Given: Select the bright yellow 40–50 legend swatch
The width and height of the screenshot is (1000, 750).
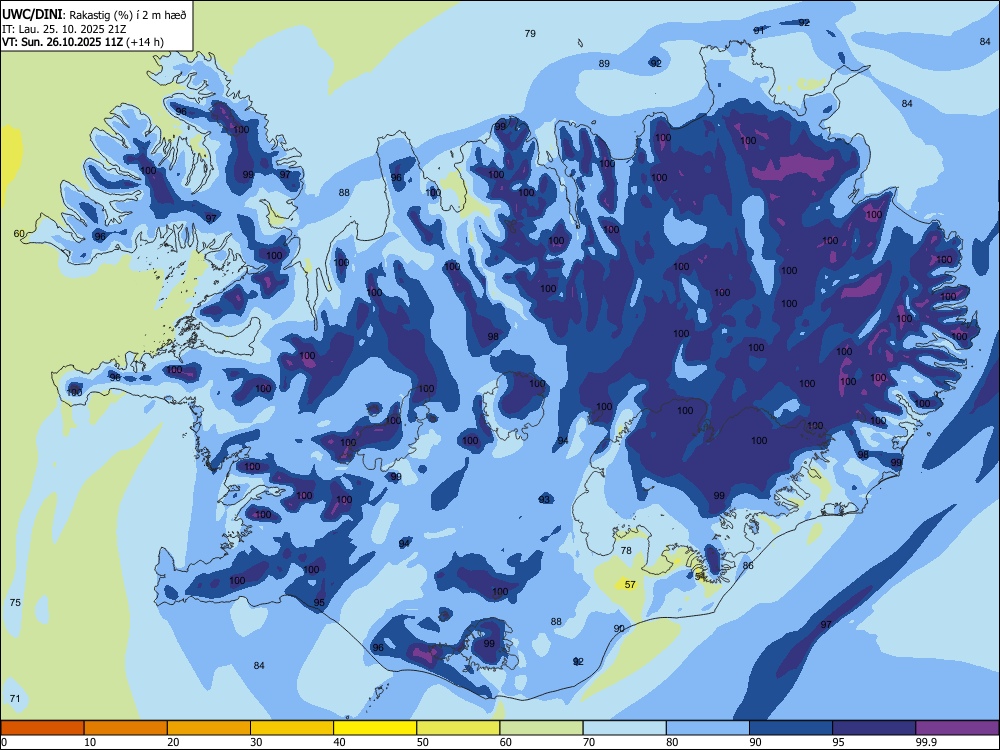Looking at the screenshot, I should [375, 728].
